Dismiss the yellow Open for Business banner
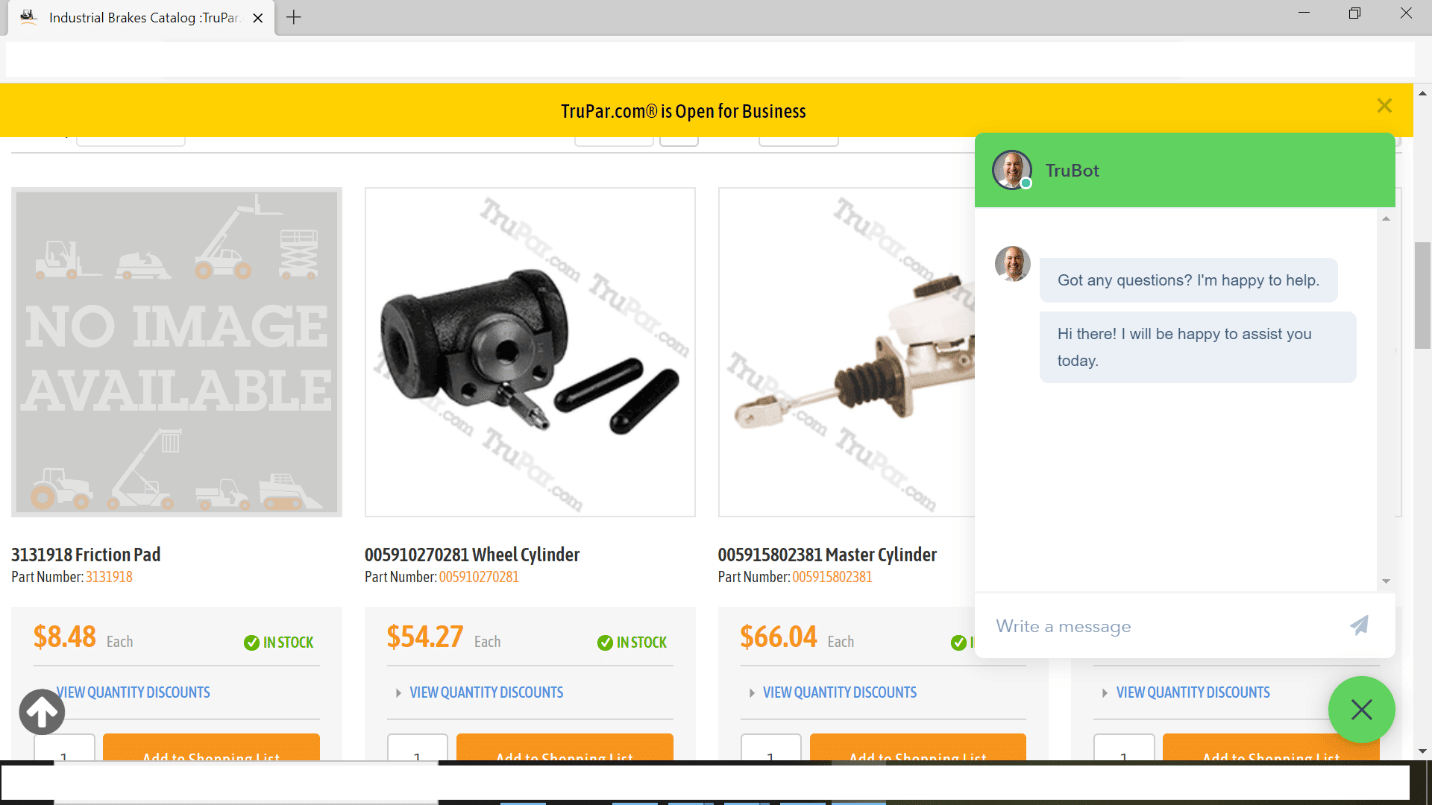The height and width of the screenshot is (805, 1432). 1384,106
